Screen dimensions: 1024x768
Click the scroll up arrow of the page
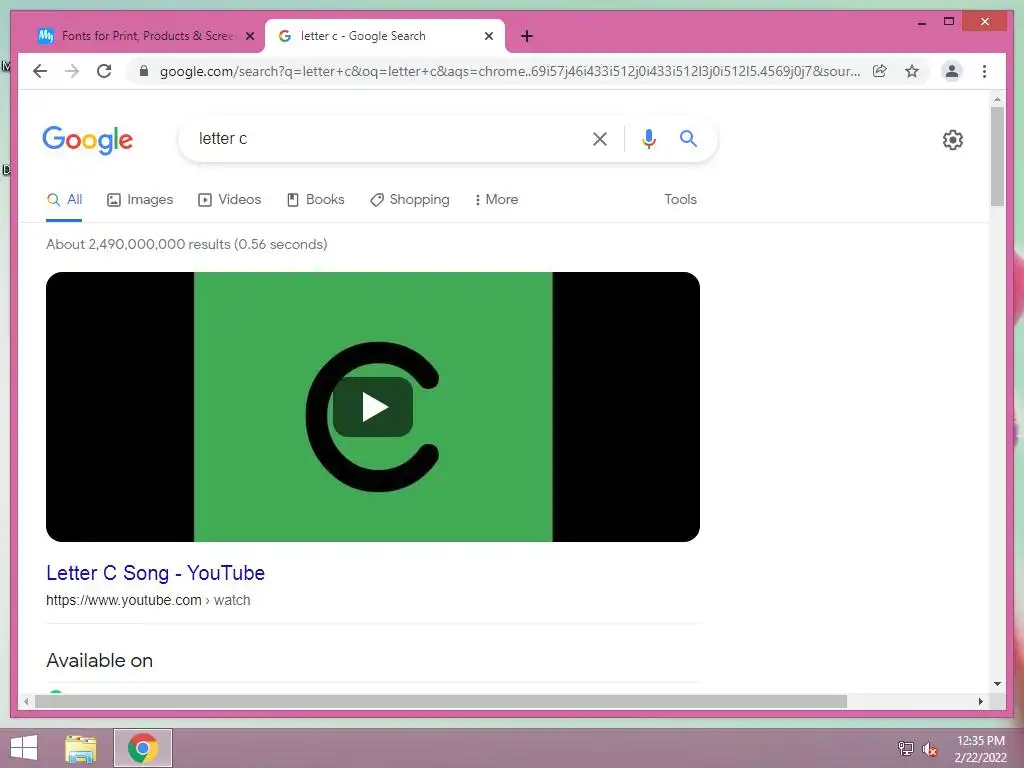click(x=997, y=100)
